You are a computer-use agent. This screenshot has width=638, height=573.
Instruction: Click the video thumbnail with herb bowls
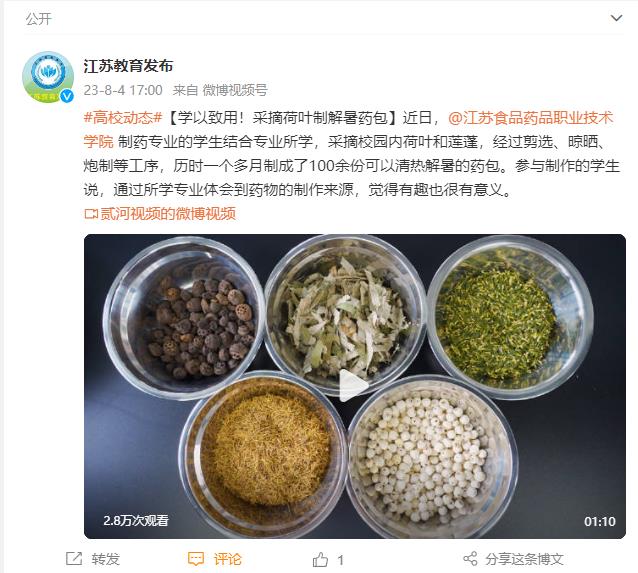355,386
